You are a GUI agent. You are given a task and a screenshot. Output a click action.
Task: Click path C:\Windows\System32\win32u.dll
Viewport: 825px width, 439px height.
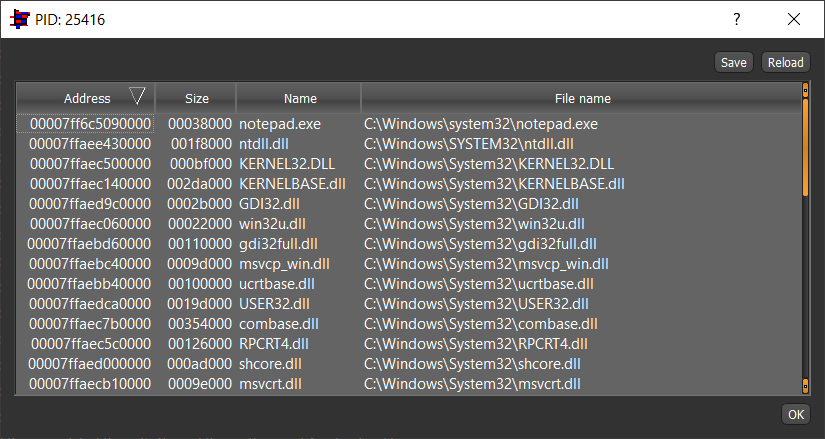[474, 224]
